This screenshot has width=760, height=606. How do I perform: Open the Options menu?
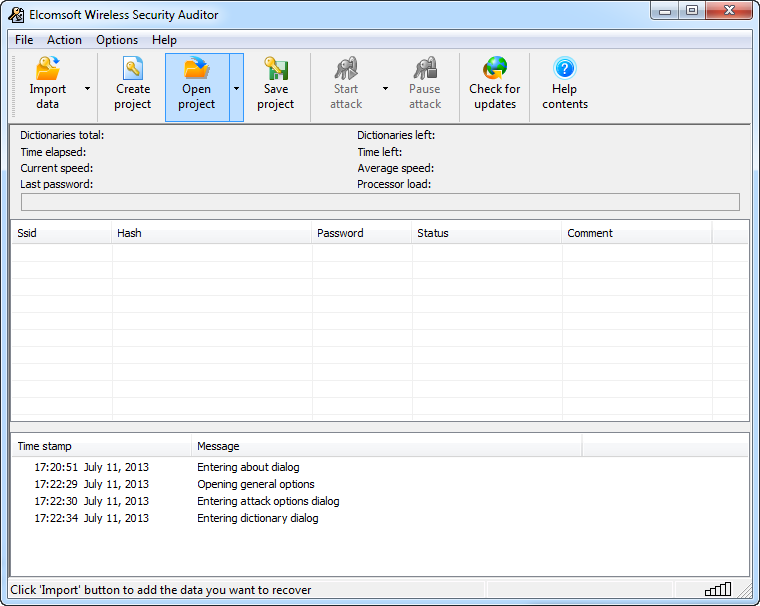point(117,40)
